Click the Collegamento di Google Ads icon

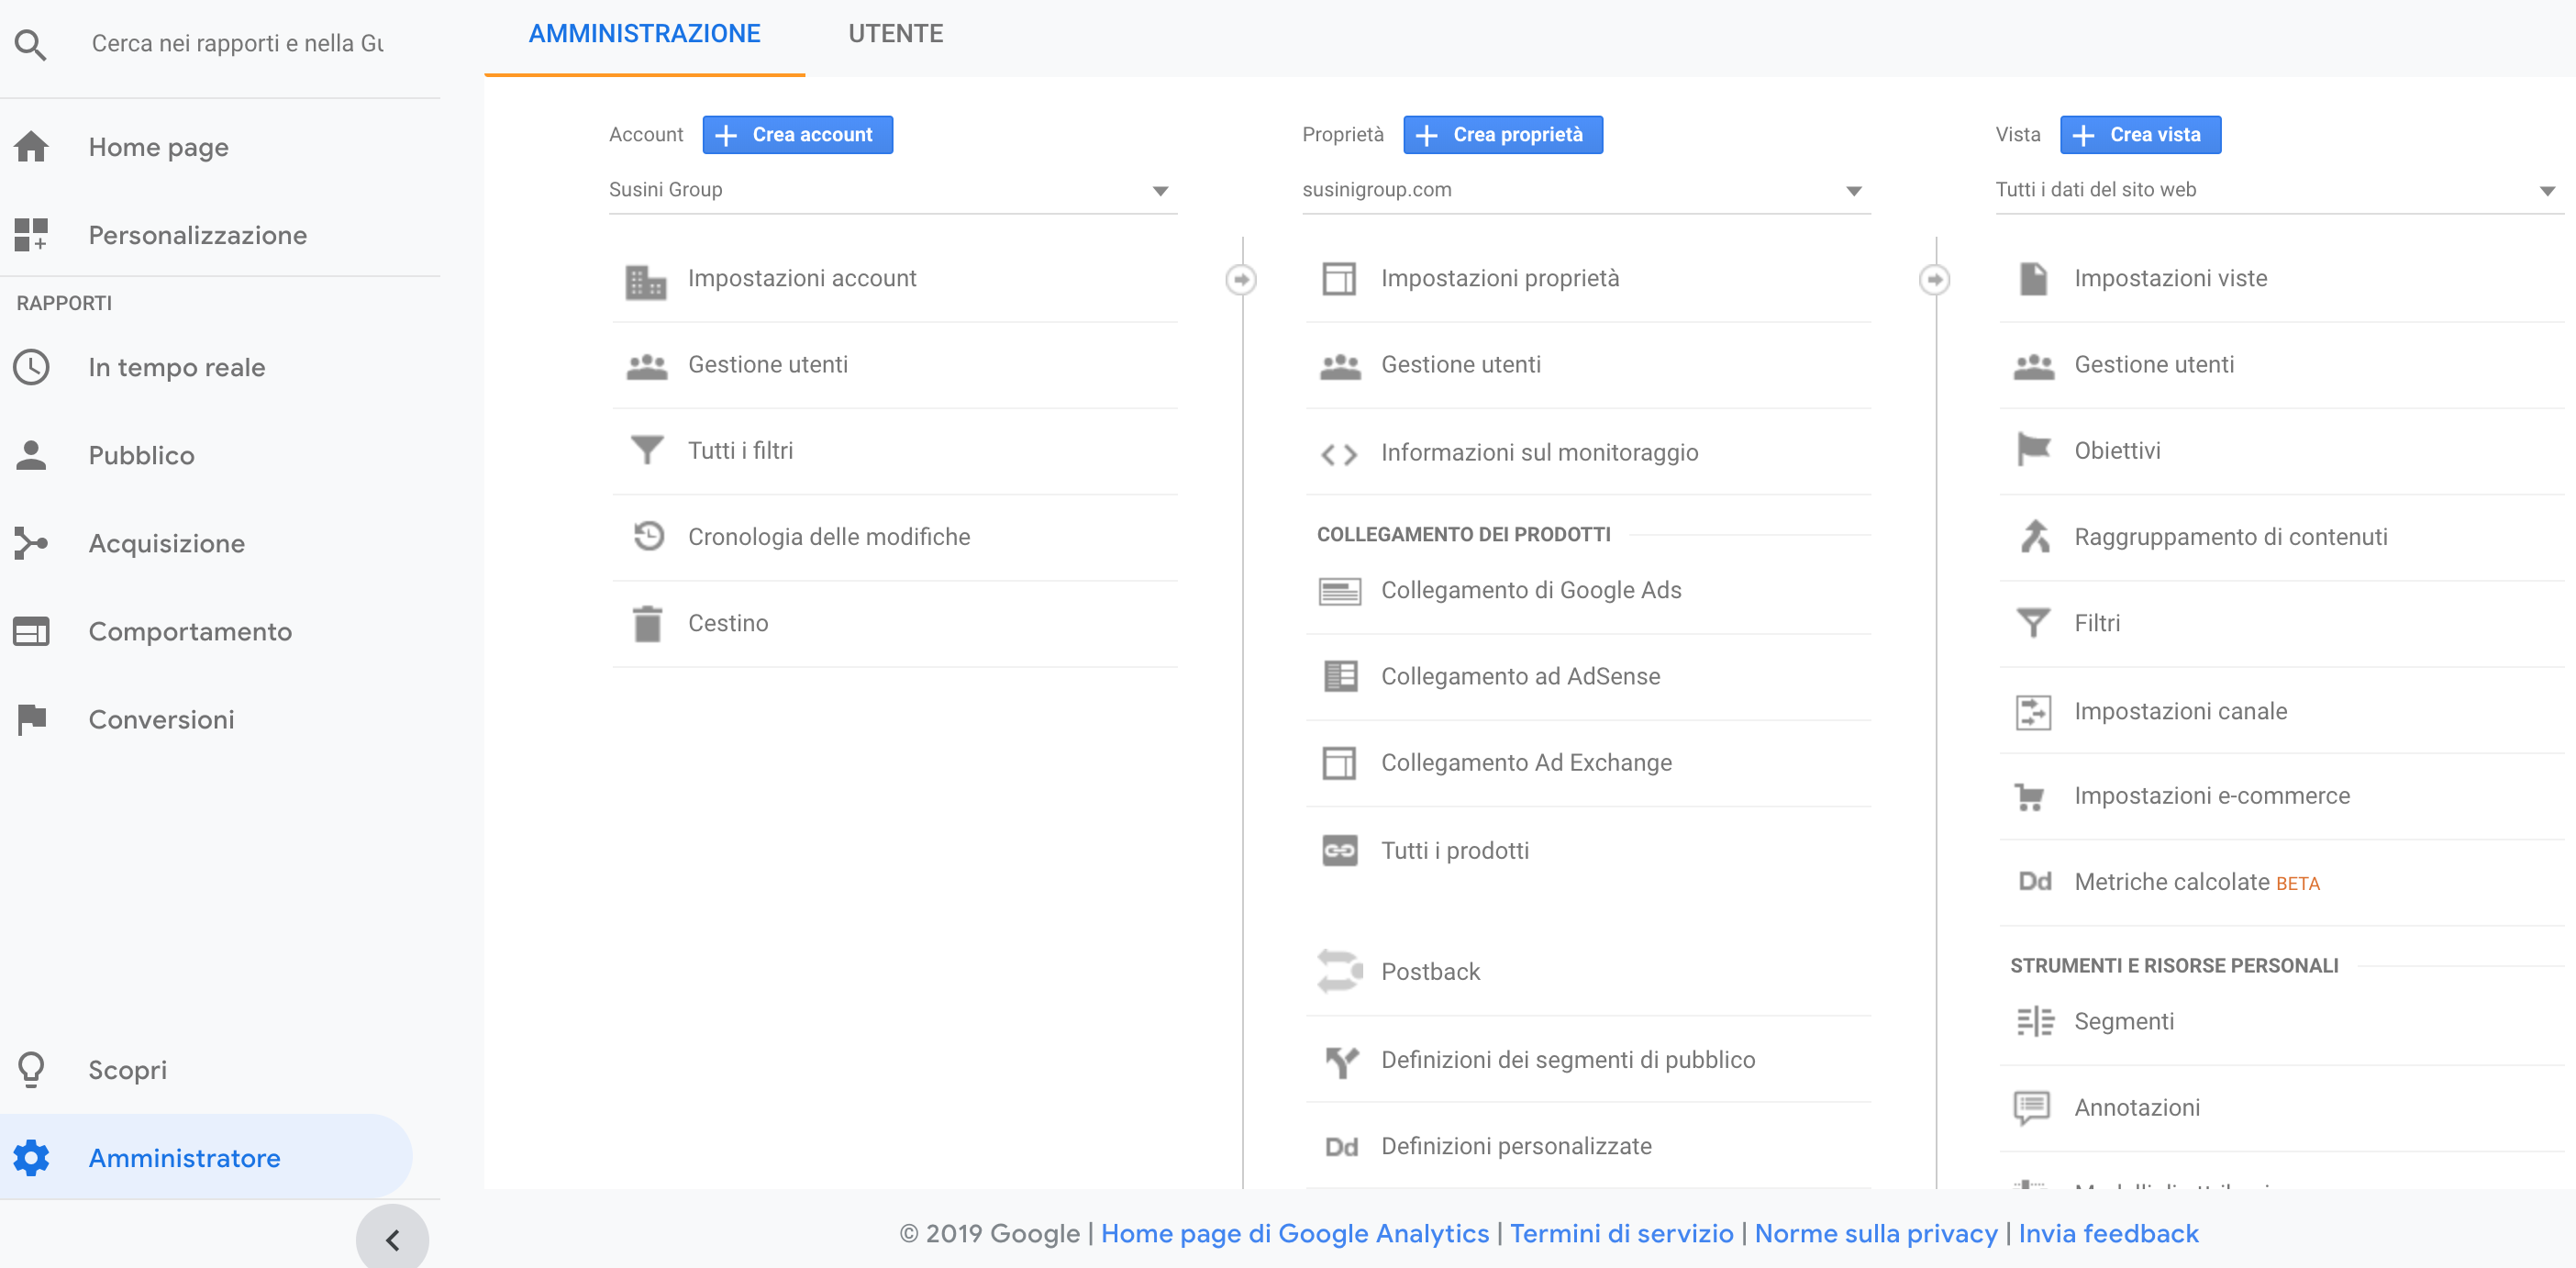click(1339, 592)
